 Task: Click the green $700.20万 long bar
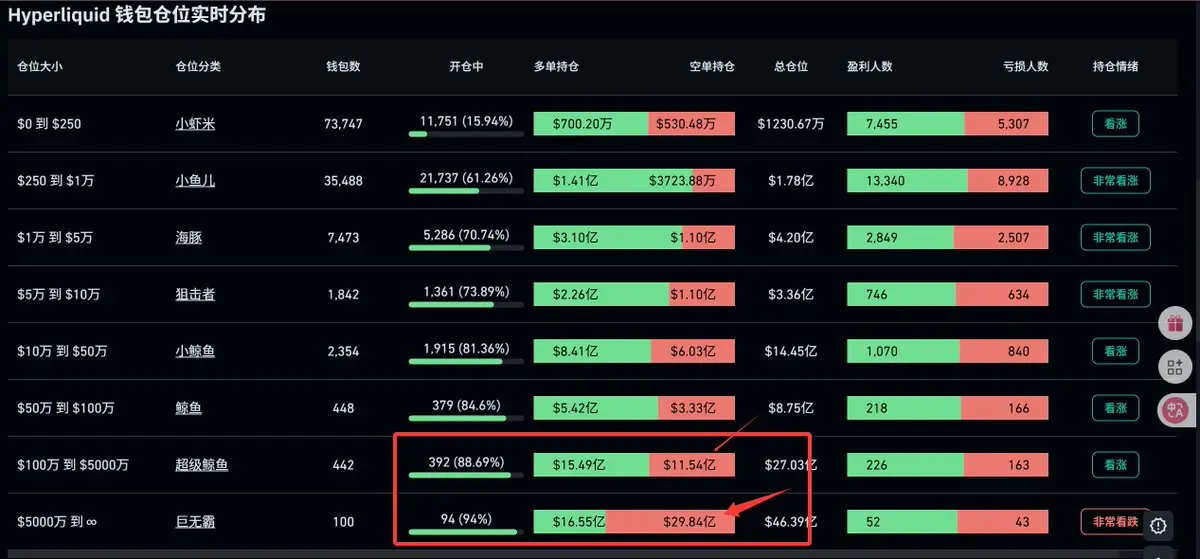(x=591, y=124)
